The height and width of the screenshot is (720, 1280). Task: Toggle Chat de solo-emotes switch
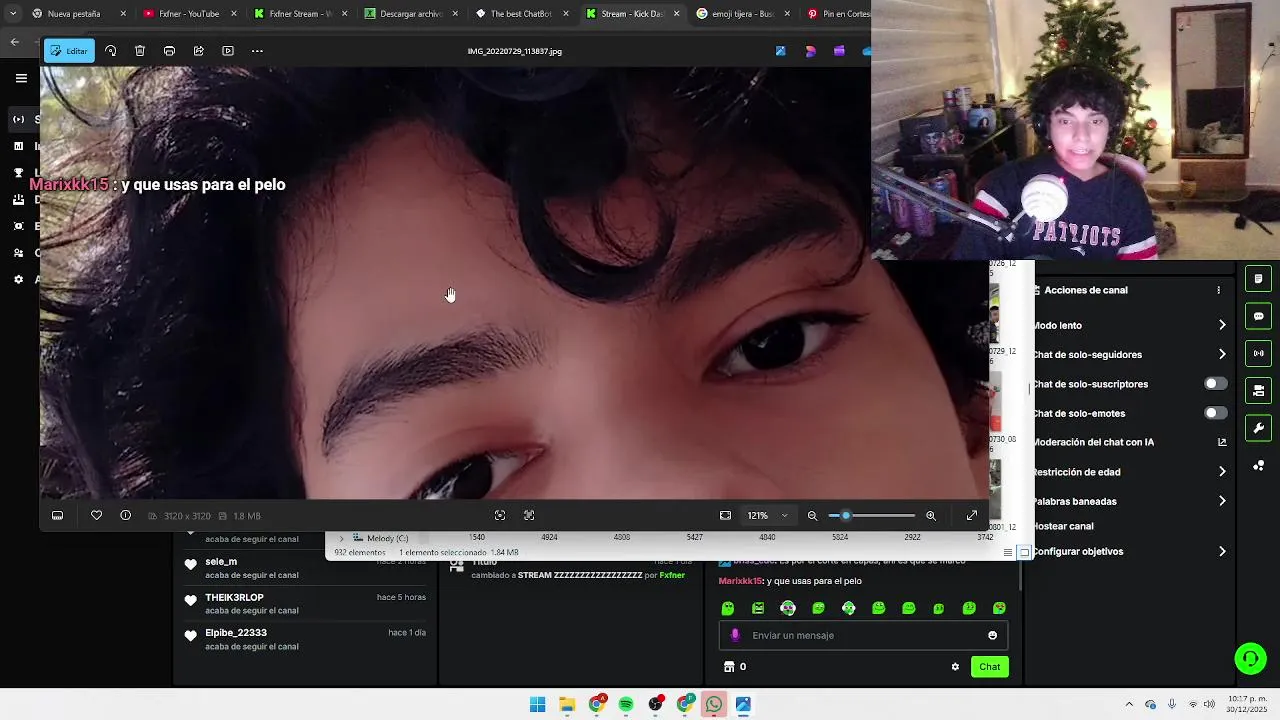[1215, 413]
